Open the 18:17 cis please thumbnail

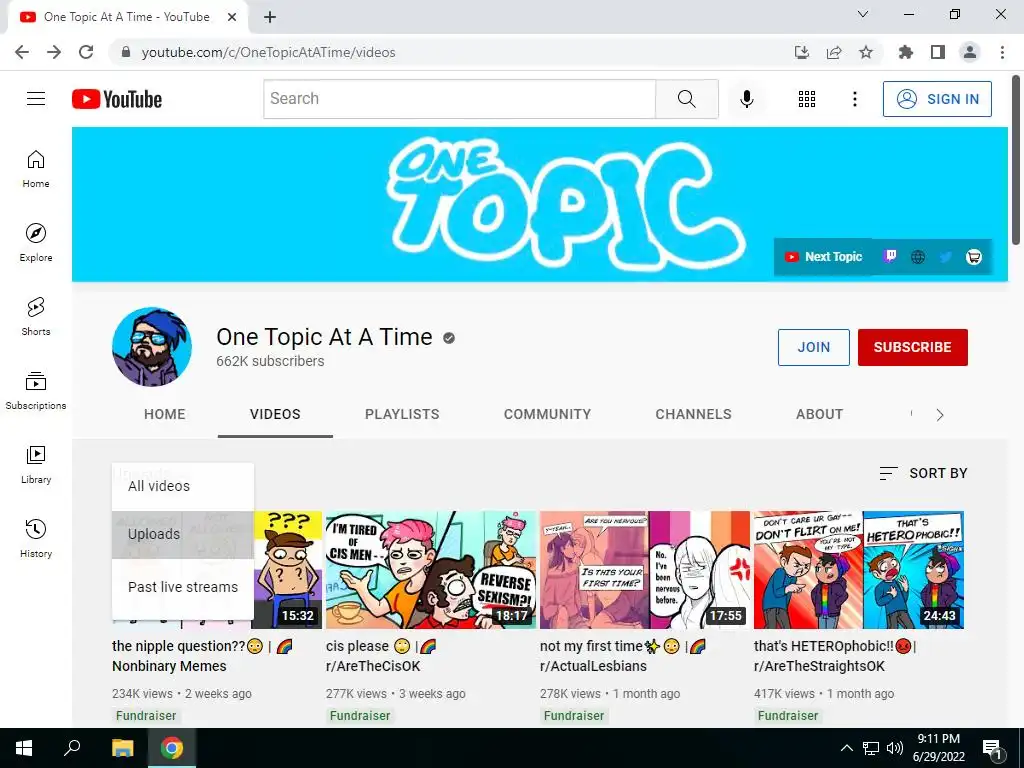pyautogui.click(x=431, y=569)
